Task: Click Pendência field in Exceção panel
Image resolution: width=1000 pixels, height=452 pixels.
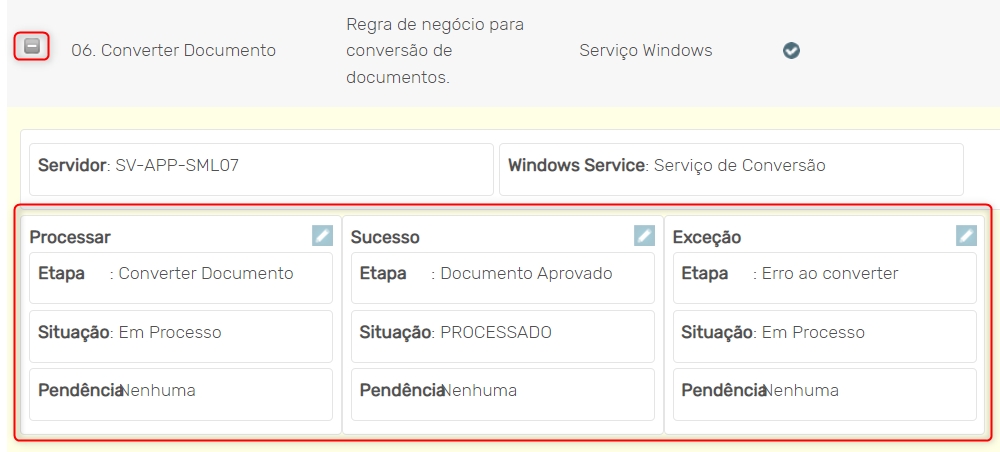Action: [x=825, y=393]
